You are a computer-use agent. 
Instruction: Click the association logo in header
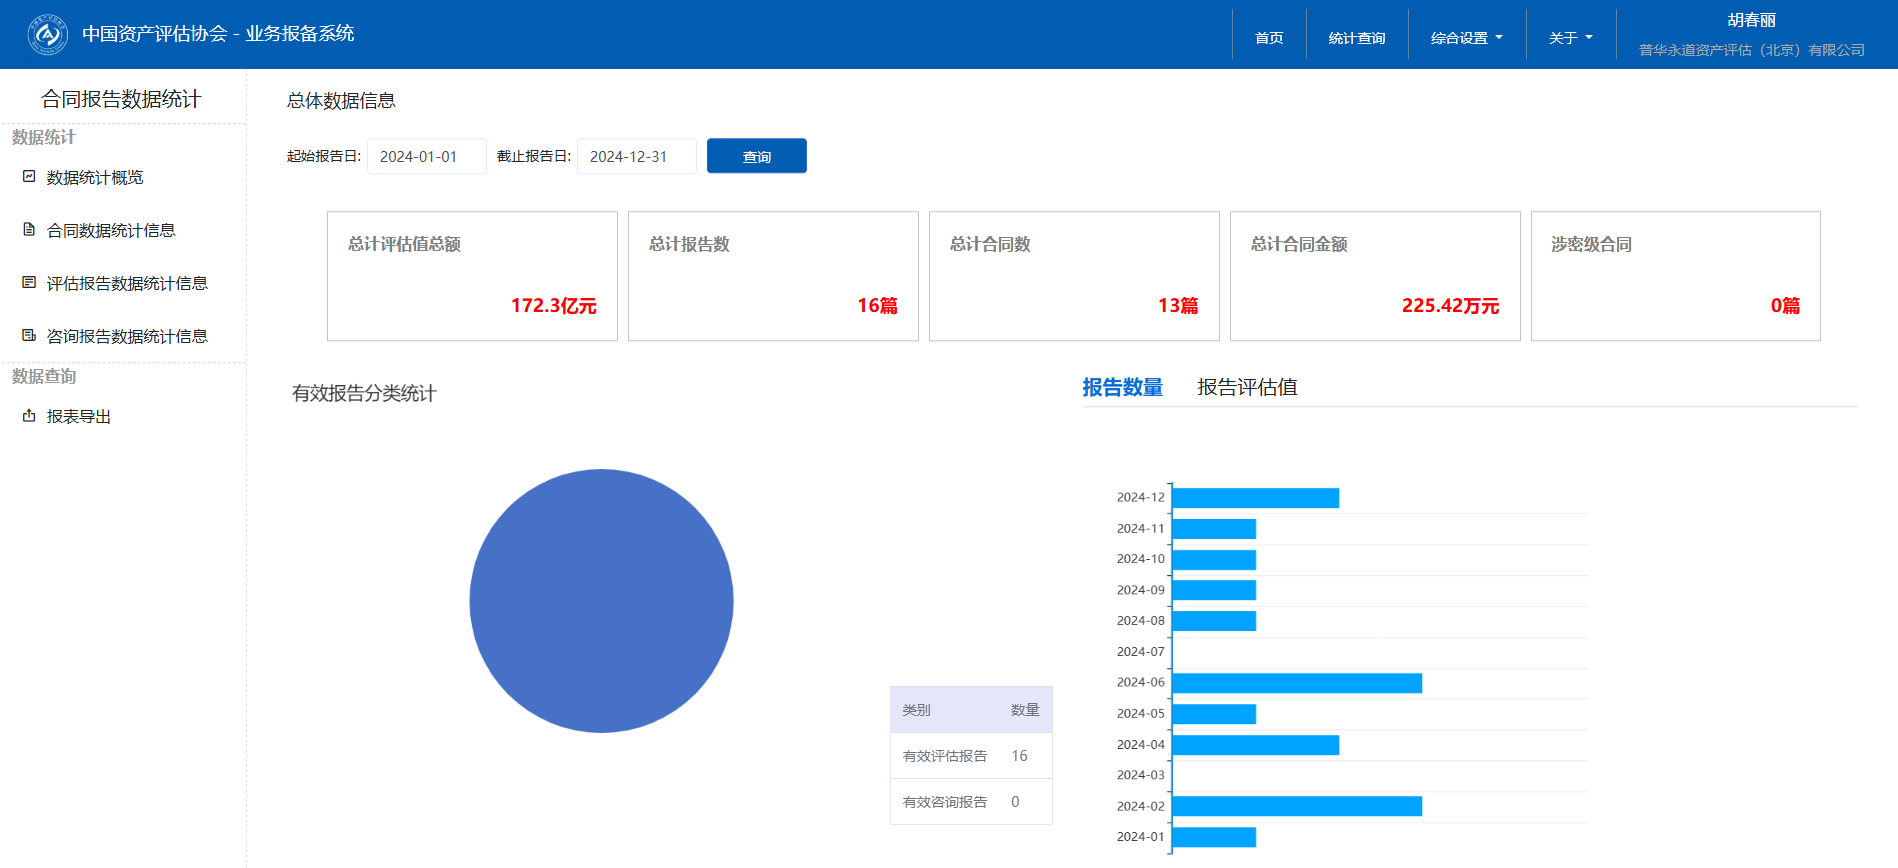coord(47,35)
